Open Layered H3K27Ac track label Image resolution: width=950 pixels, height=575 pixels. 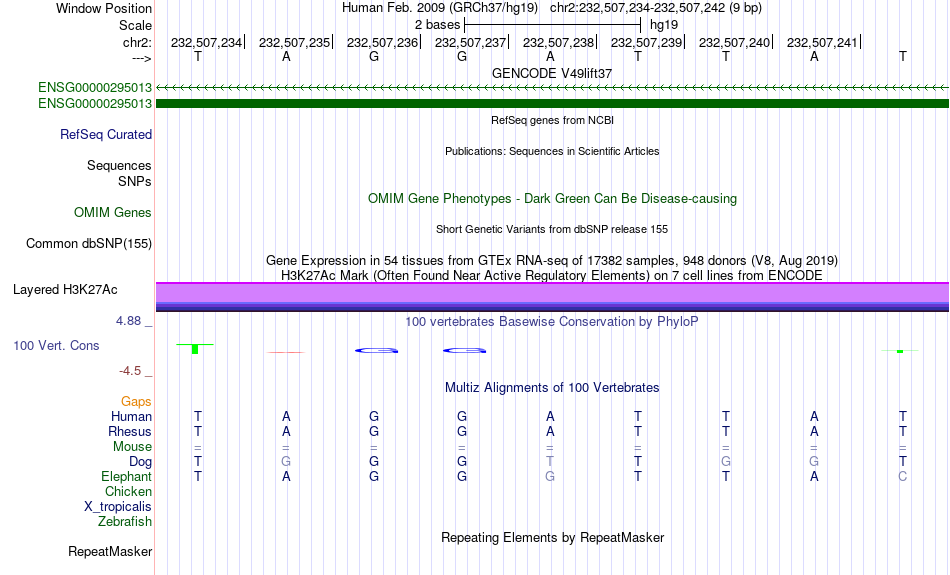pos(65,290)
